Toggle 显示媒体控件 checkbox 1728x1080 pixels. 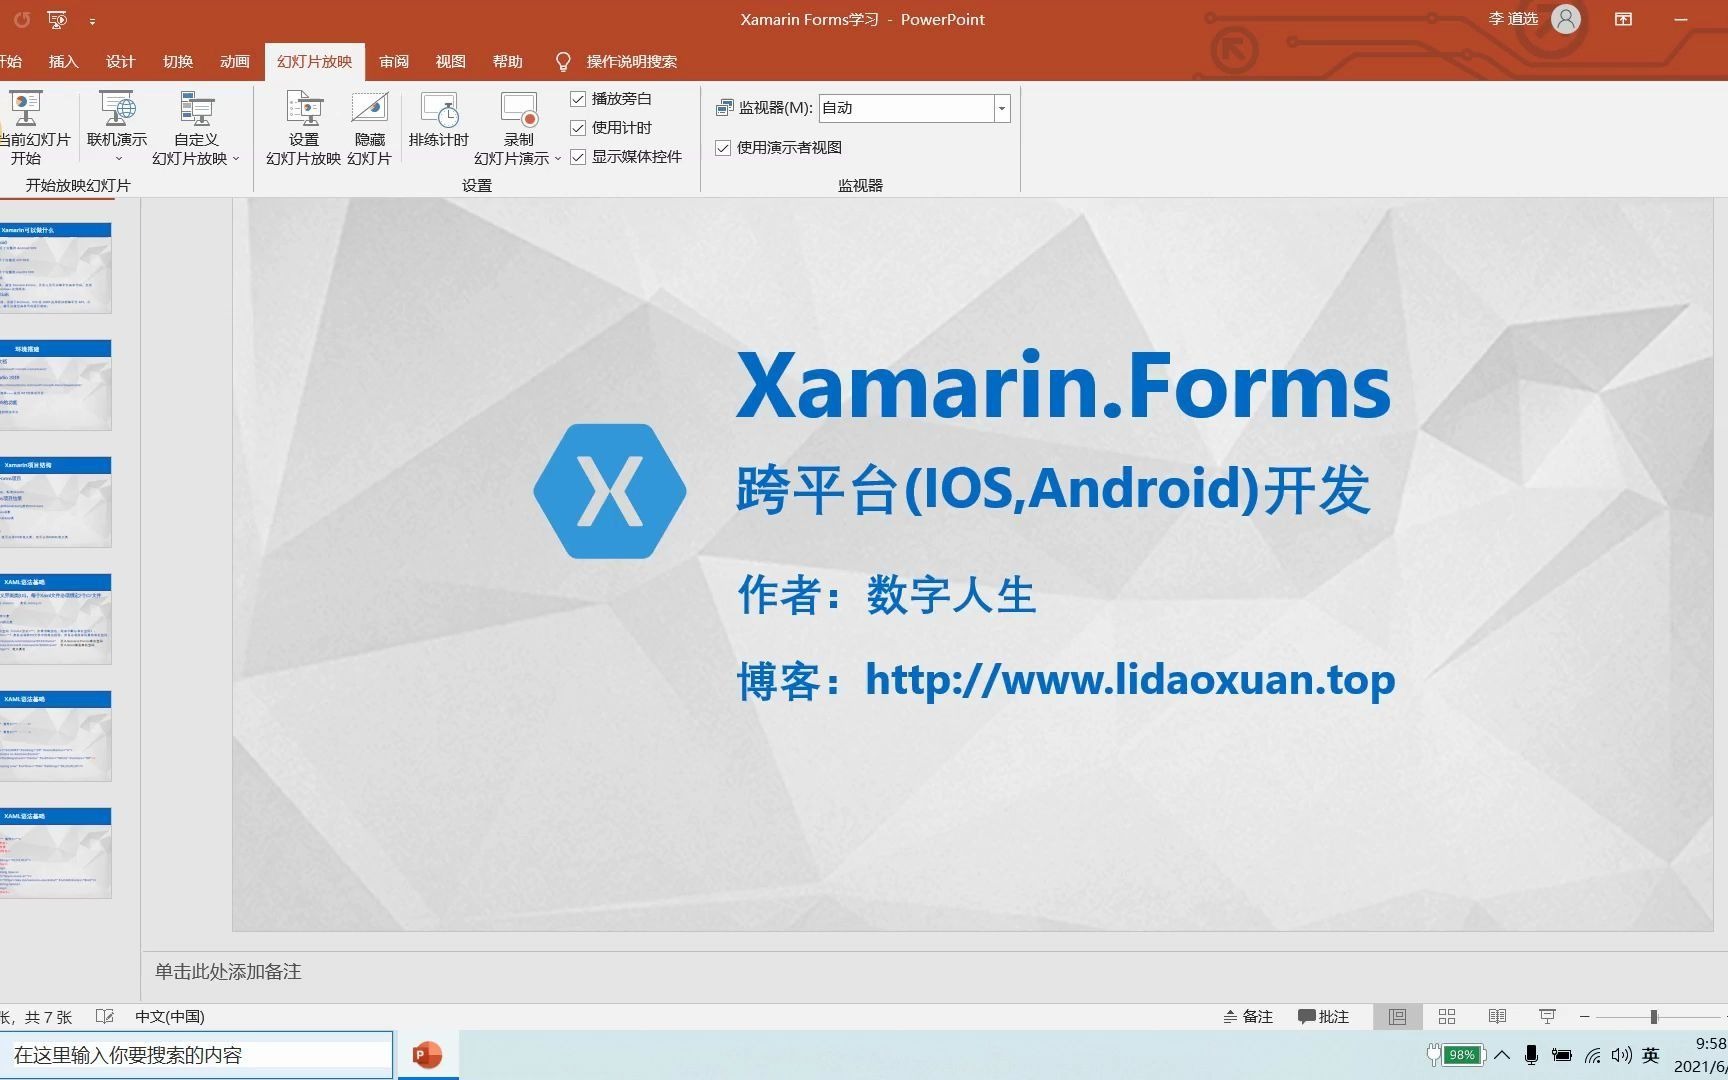click(578, 157)
